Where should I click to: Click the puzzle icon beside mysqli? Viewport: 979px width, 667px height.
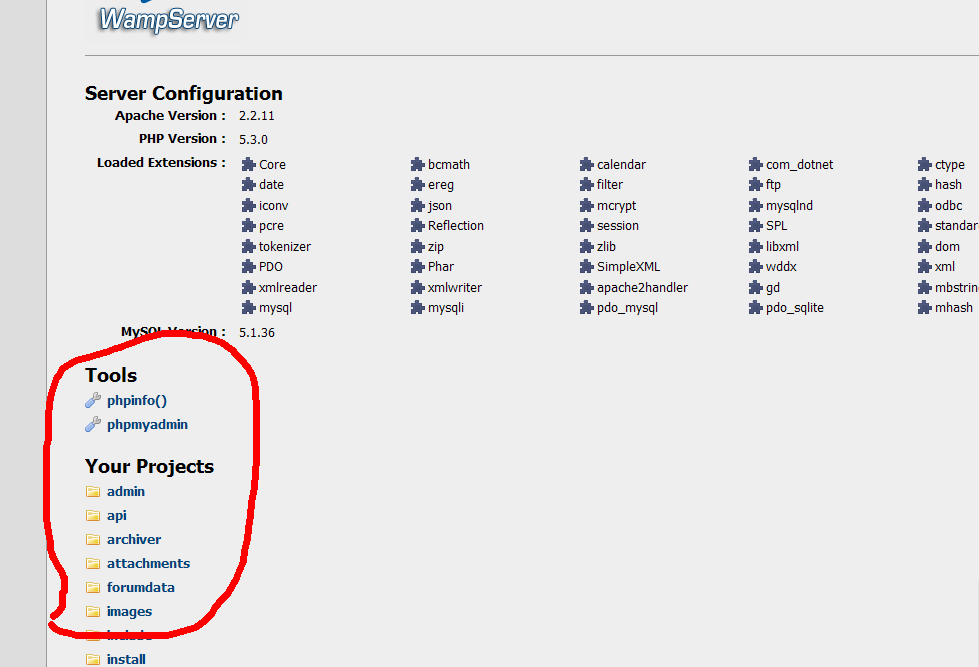point(418,307)
